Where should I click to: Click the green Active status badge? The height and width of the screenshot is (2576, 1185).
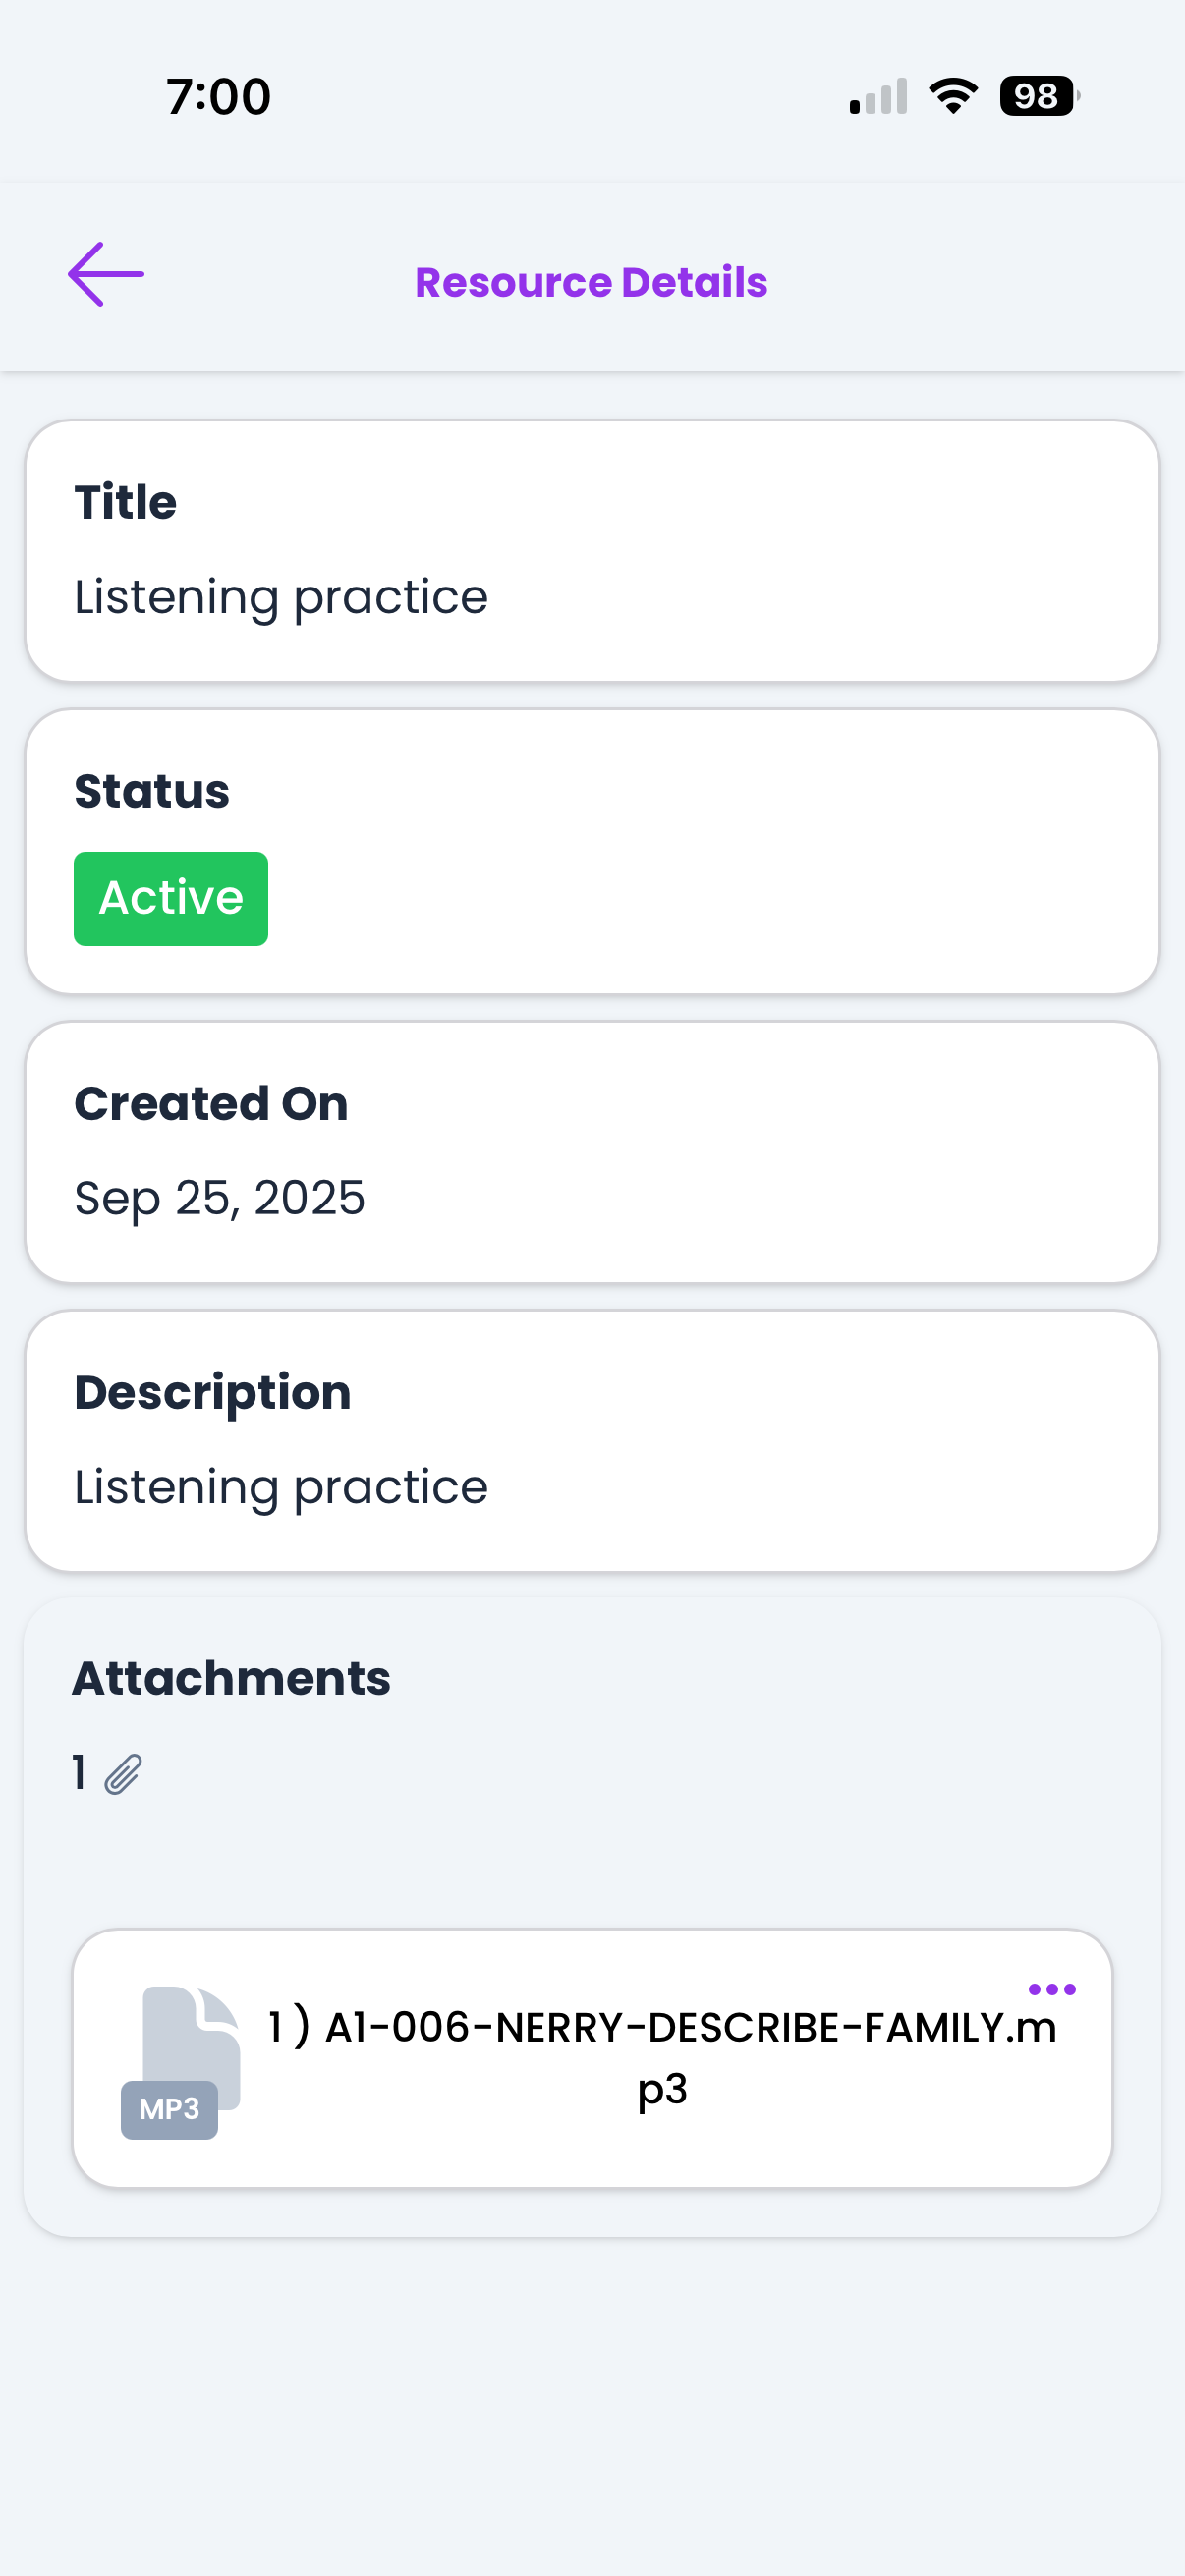click(x=171, y=898)
